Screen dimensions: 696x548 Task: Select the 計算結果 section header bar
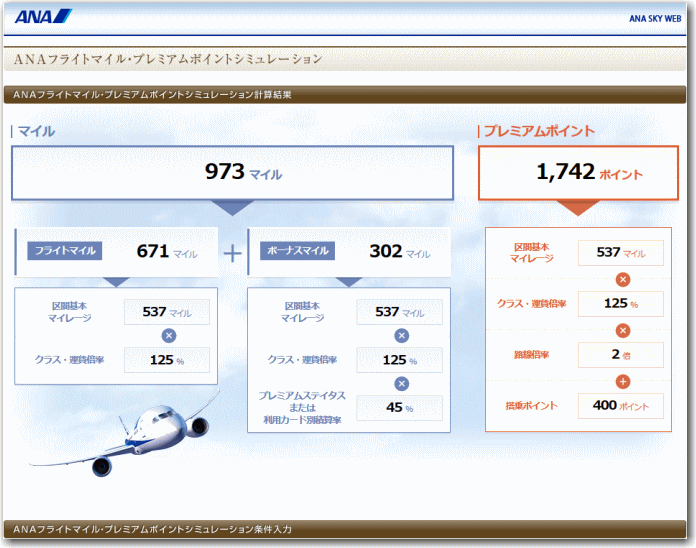pyautogui.click(x=344, y=95)
